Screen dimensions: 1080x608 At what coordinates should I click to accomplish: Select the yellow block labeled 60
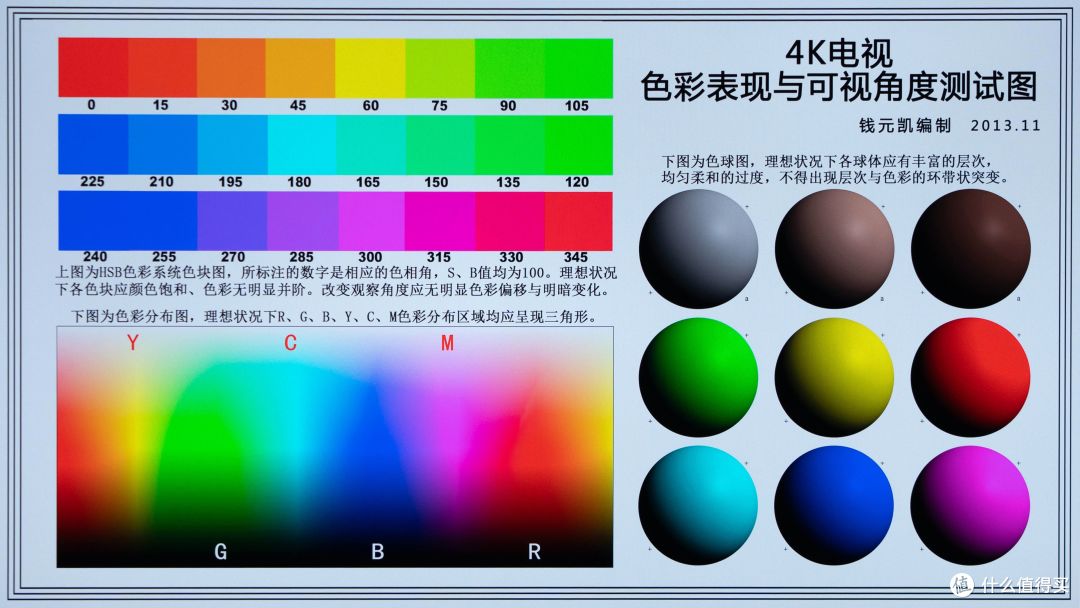pyautogui.click(x=370, y=67)
